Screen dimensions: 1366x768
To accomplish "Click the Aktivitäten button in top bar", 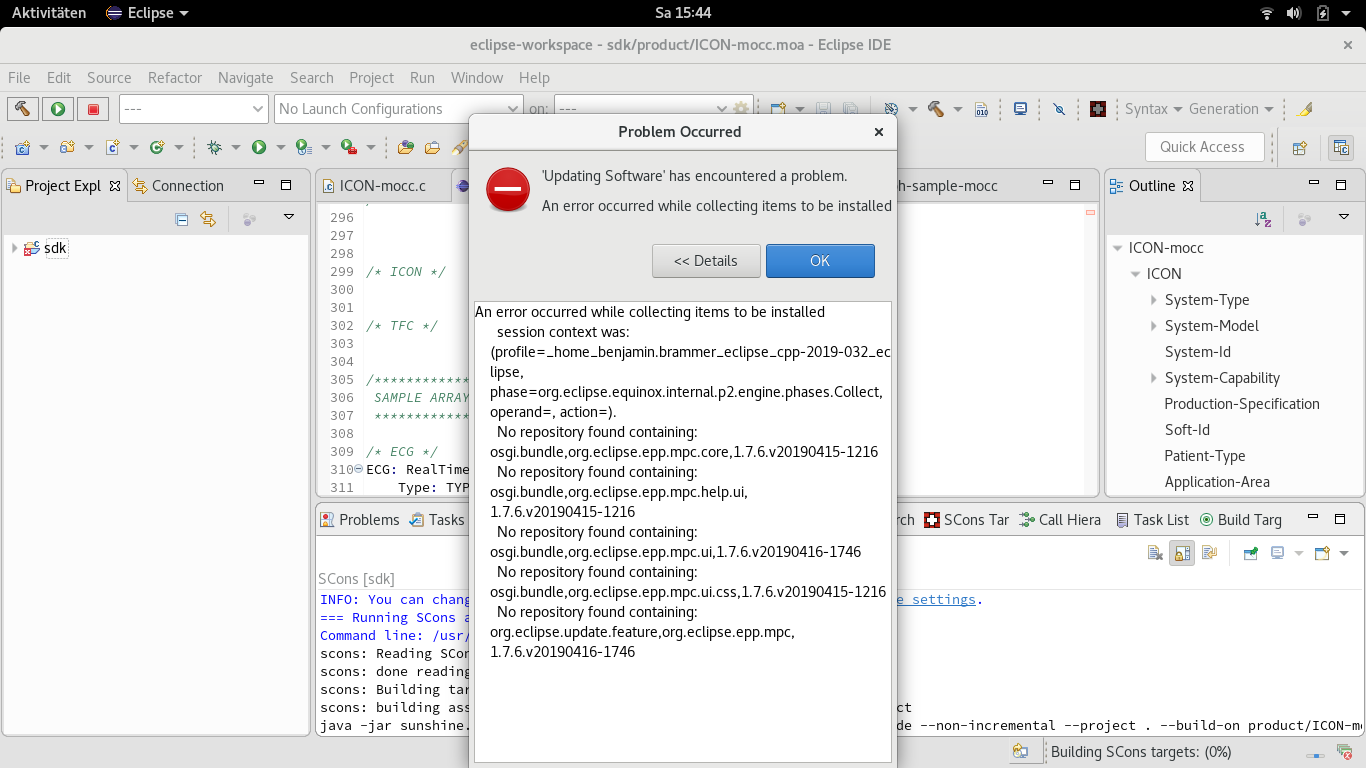I will 49,13.
